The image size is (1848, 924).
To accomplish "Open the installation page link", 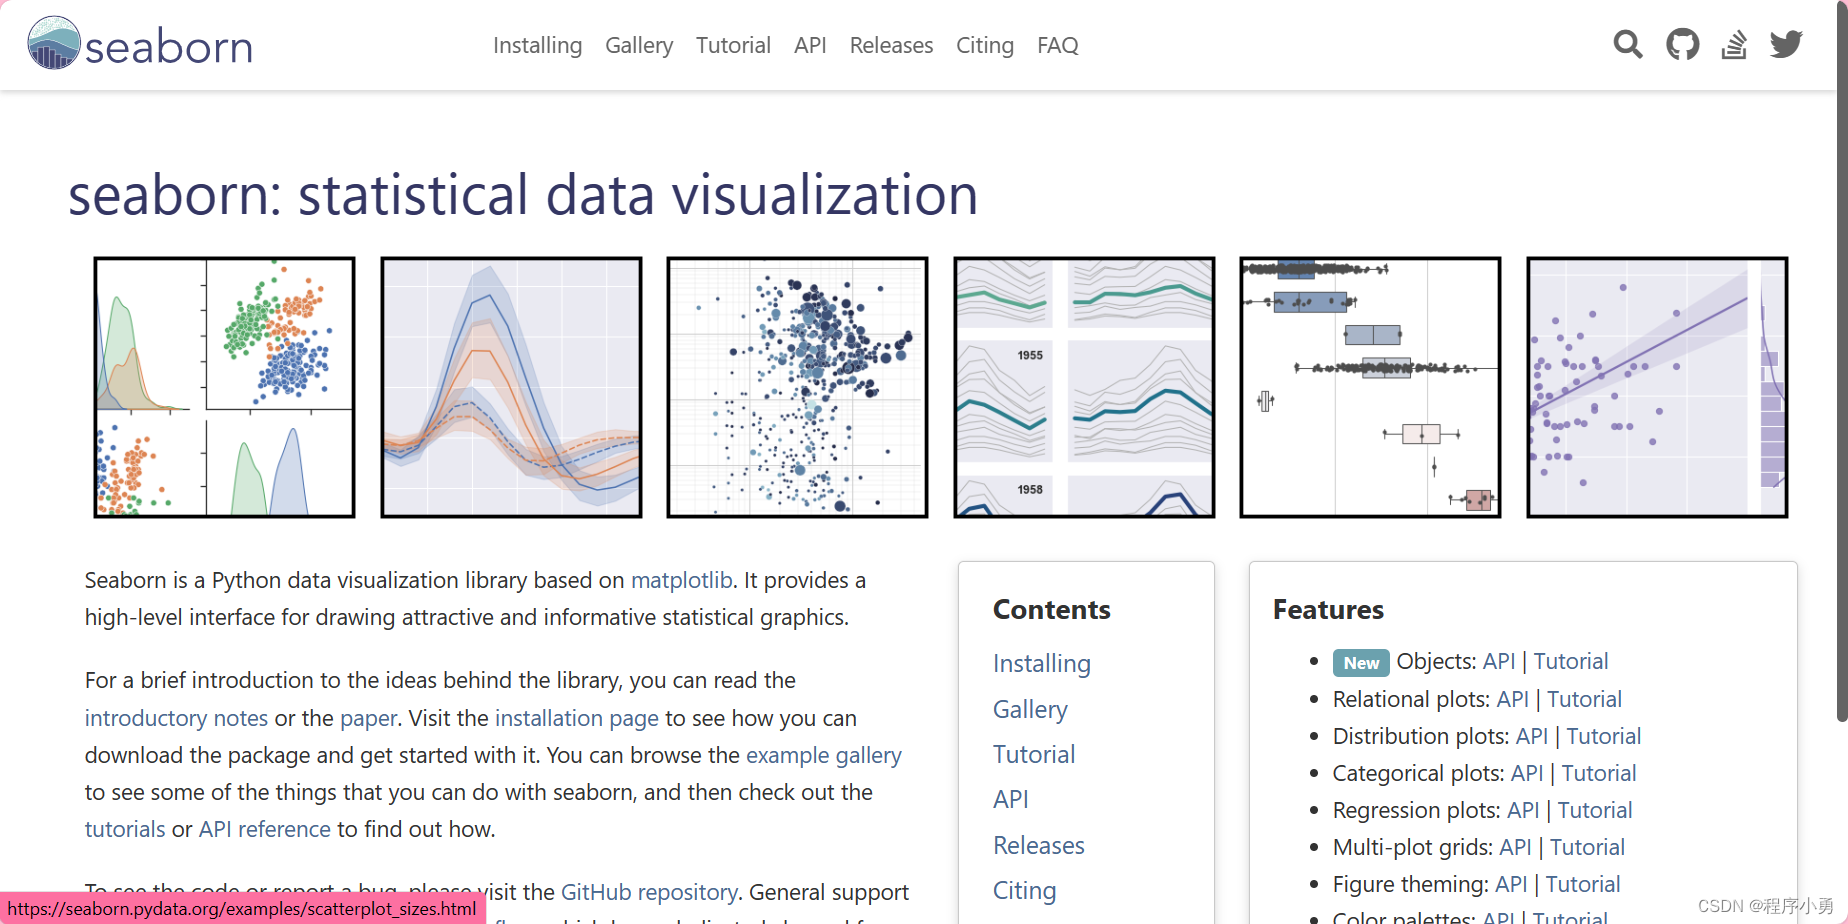I will pyautogui.click(x=577, y=718).
